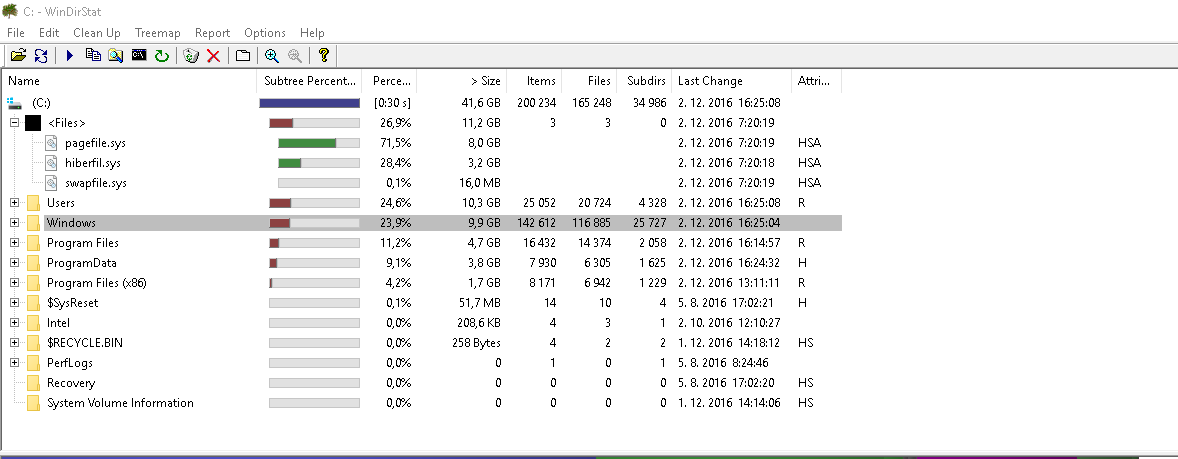Click the Command Prompt Here toolbar icon

(x=138, y=55)
